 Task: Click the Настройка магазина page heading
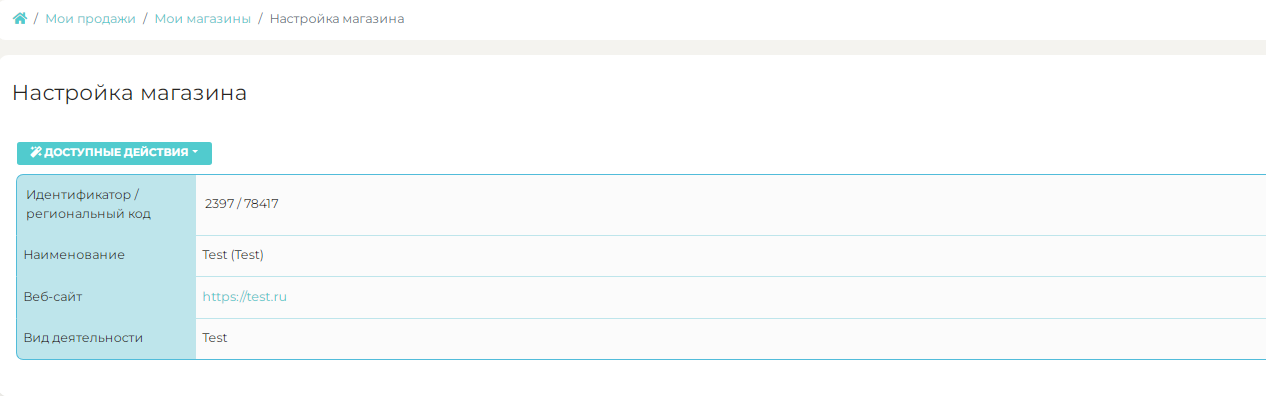click(x=129, y=93)
